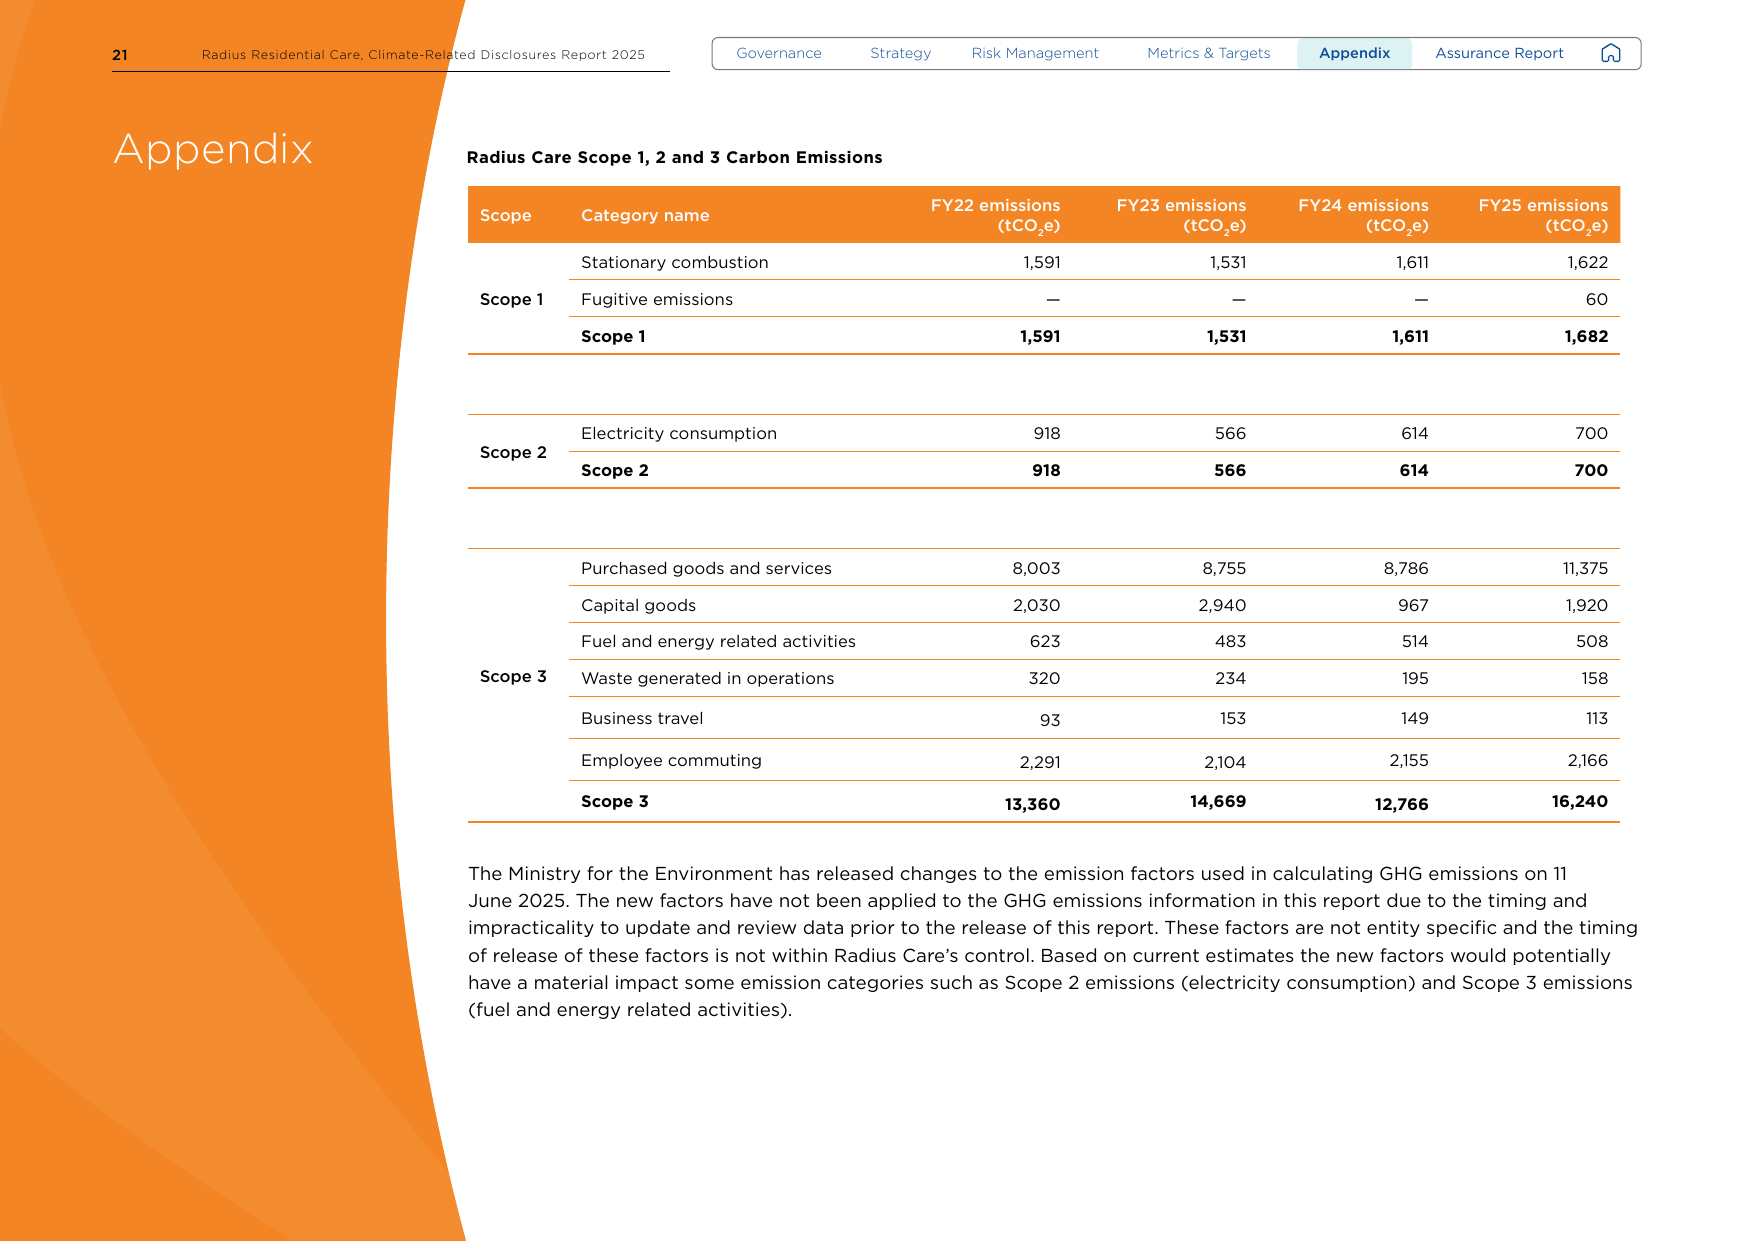Click the Category name column header
The width and height of the screenshot is (1754, 1241).
(x=645, y=215)
